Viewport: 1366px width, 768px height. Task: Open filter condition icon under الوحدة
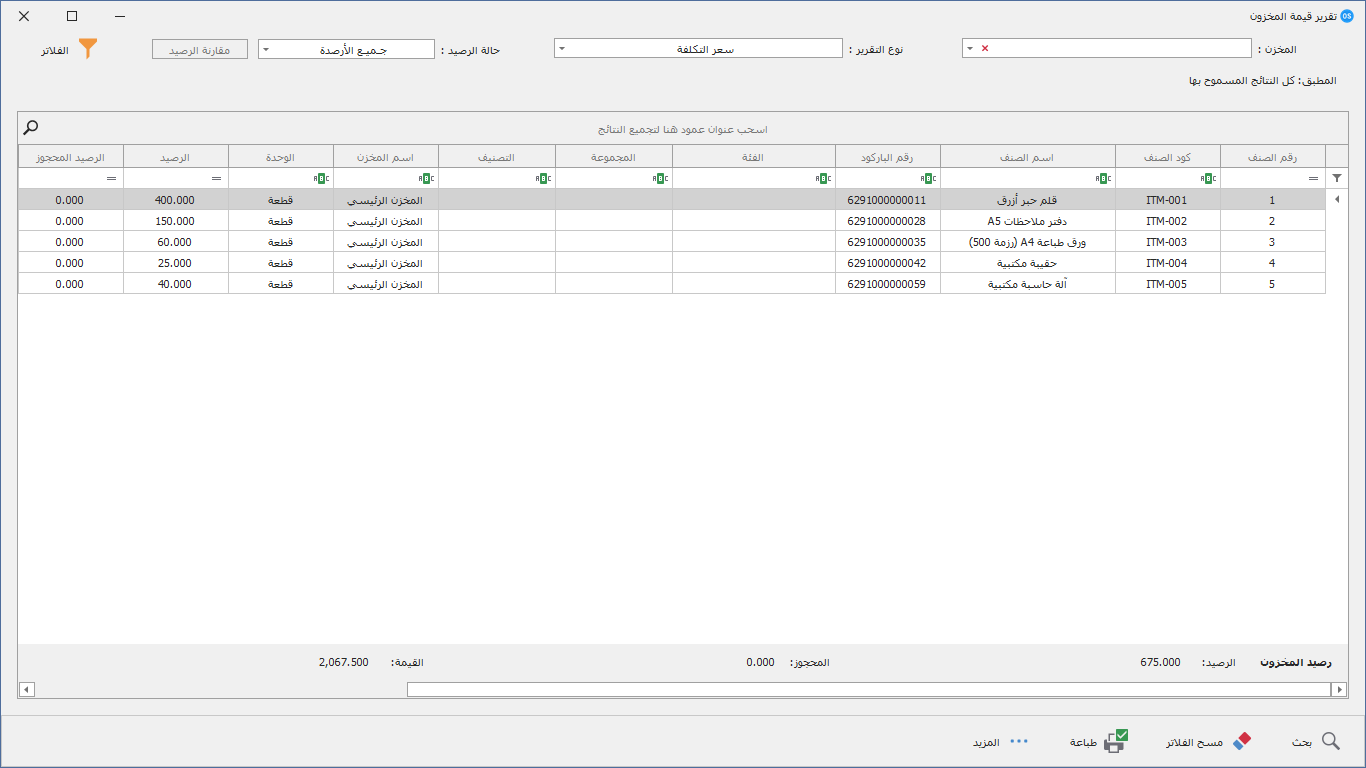(321, 178)
